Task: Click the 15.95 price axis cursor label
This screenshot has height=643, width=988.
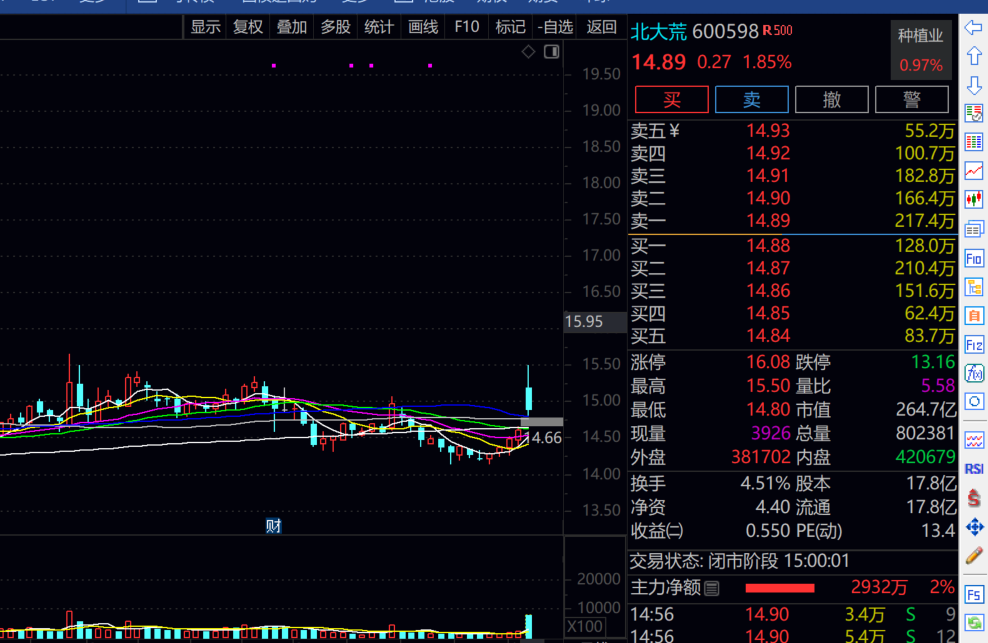Action: tap(595, 322)
